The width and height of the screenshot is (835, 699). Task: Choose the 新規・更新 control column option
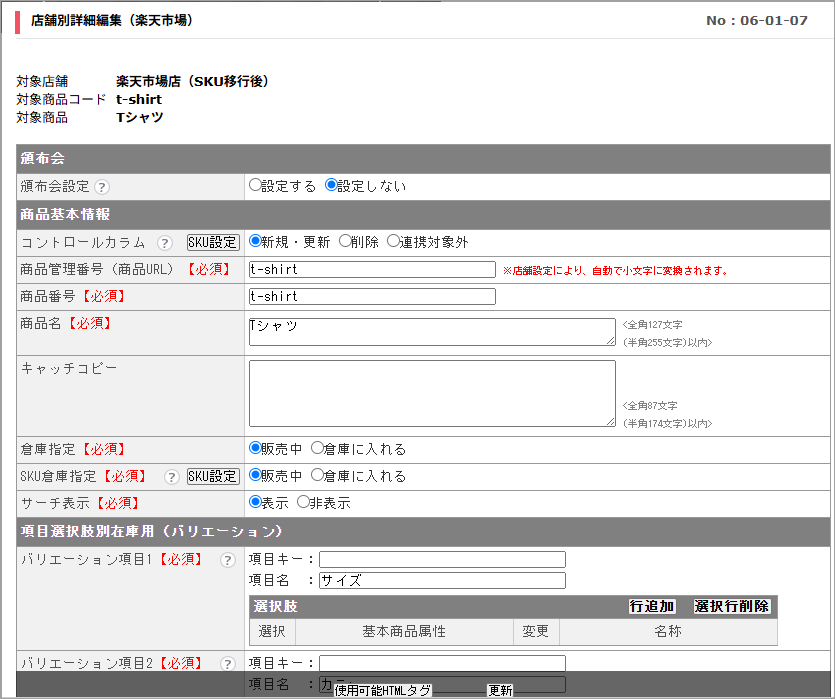click(x=255, y=241)
